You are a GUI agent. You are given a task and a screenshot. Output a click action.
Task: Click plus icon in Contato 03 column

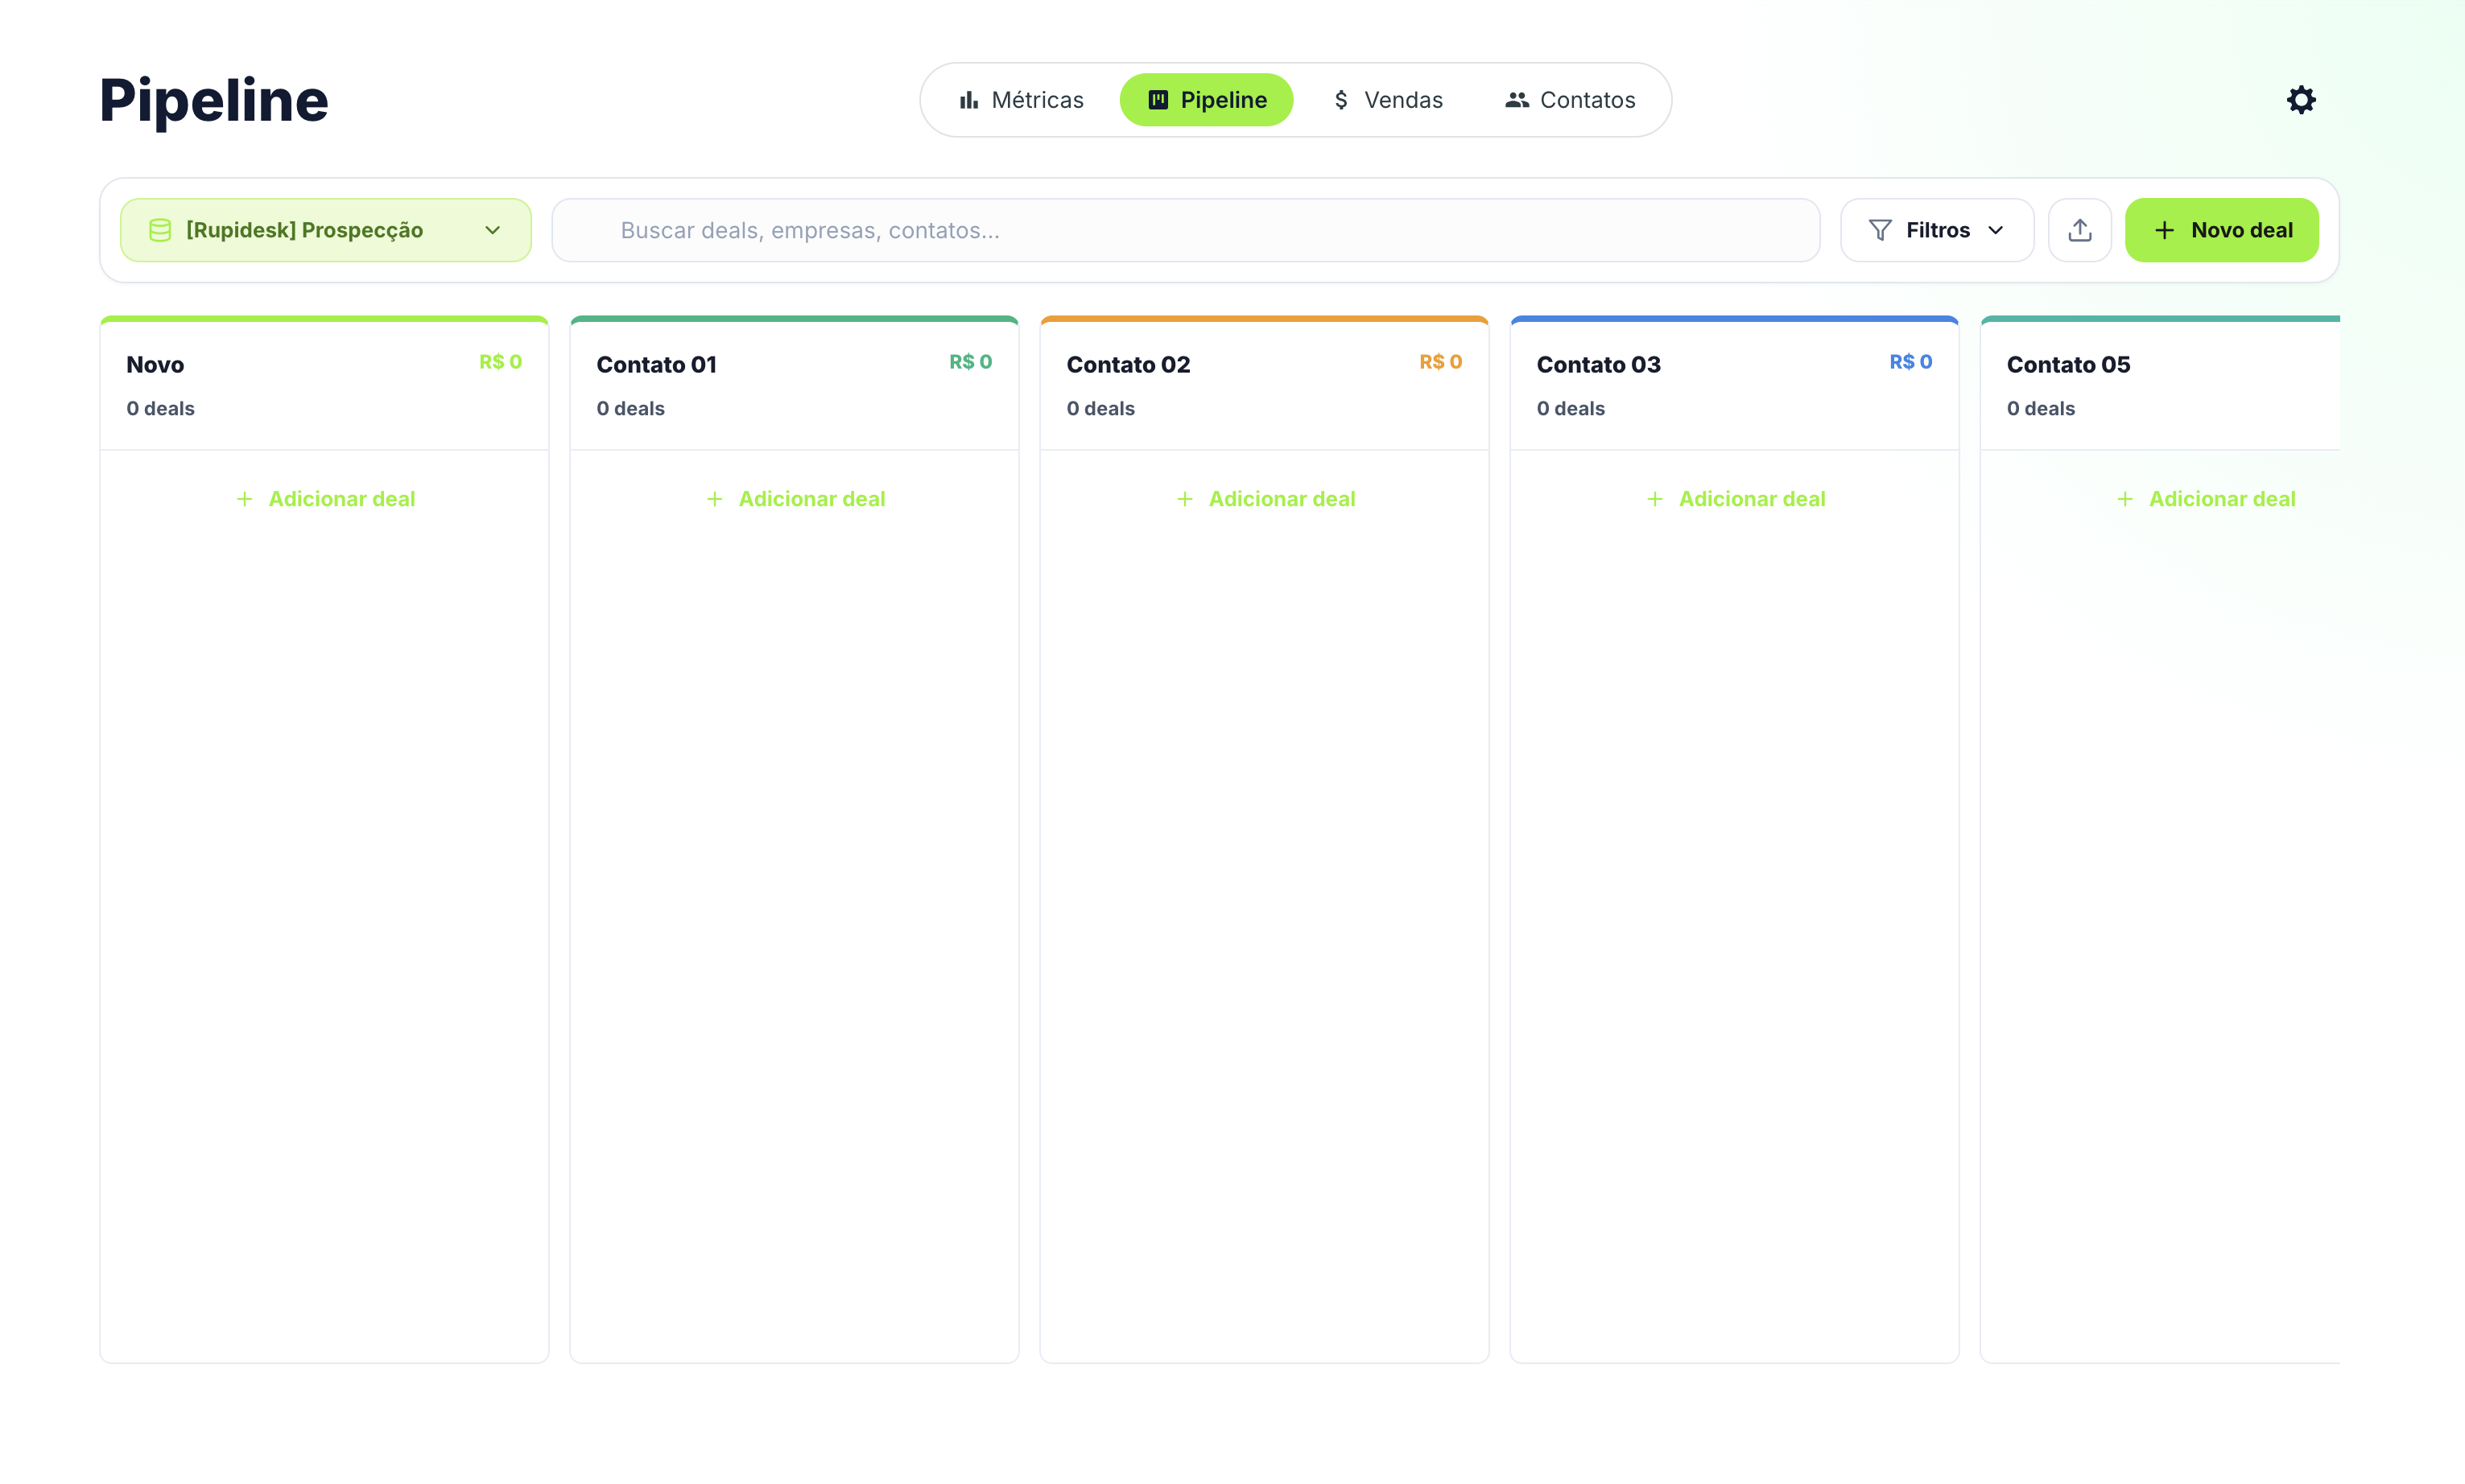(x=1654, y=499)
